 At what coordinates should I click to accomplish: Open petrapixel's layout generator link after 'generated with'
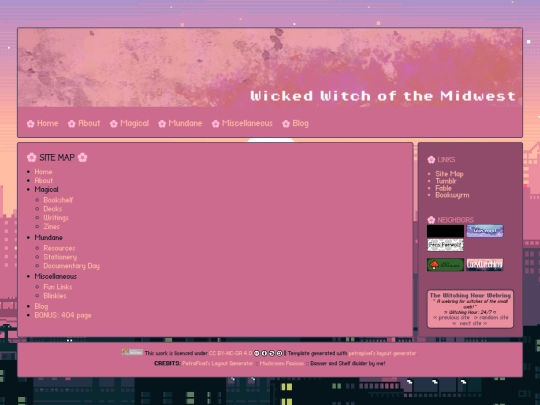click(x=382, y=353)
